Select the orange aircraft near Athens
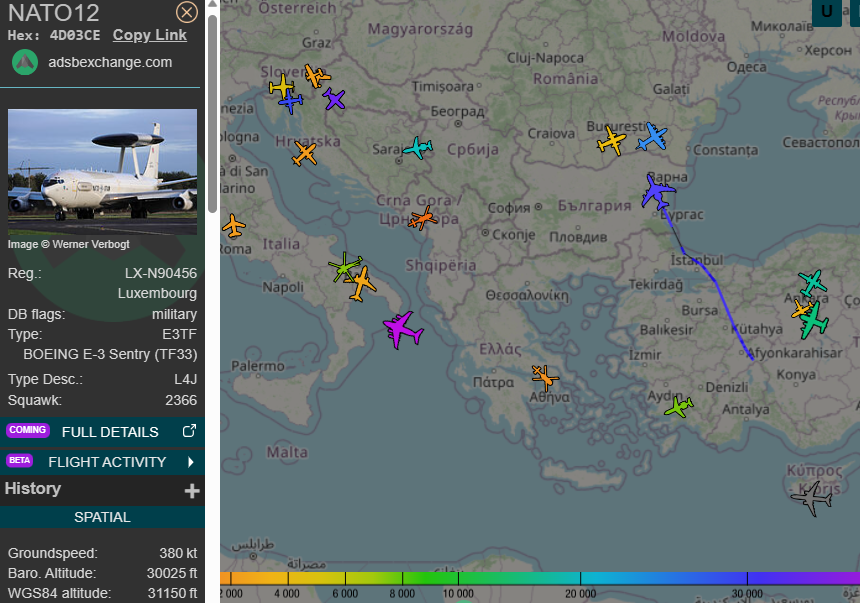This screenshot has width=860, height=603. 545,377
